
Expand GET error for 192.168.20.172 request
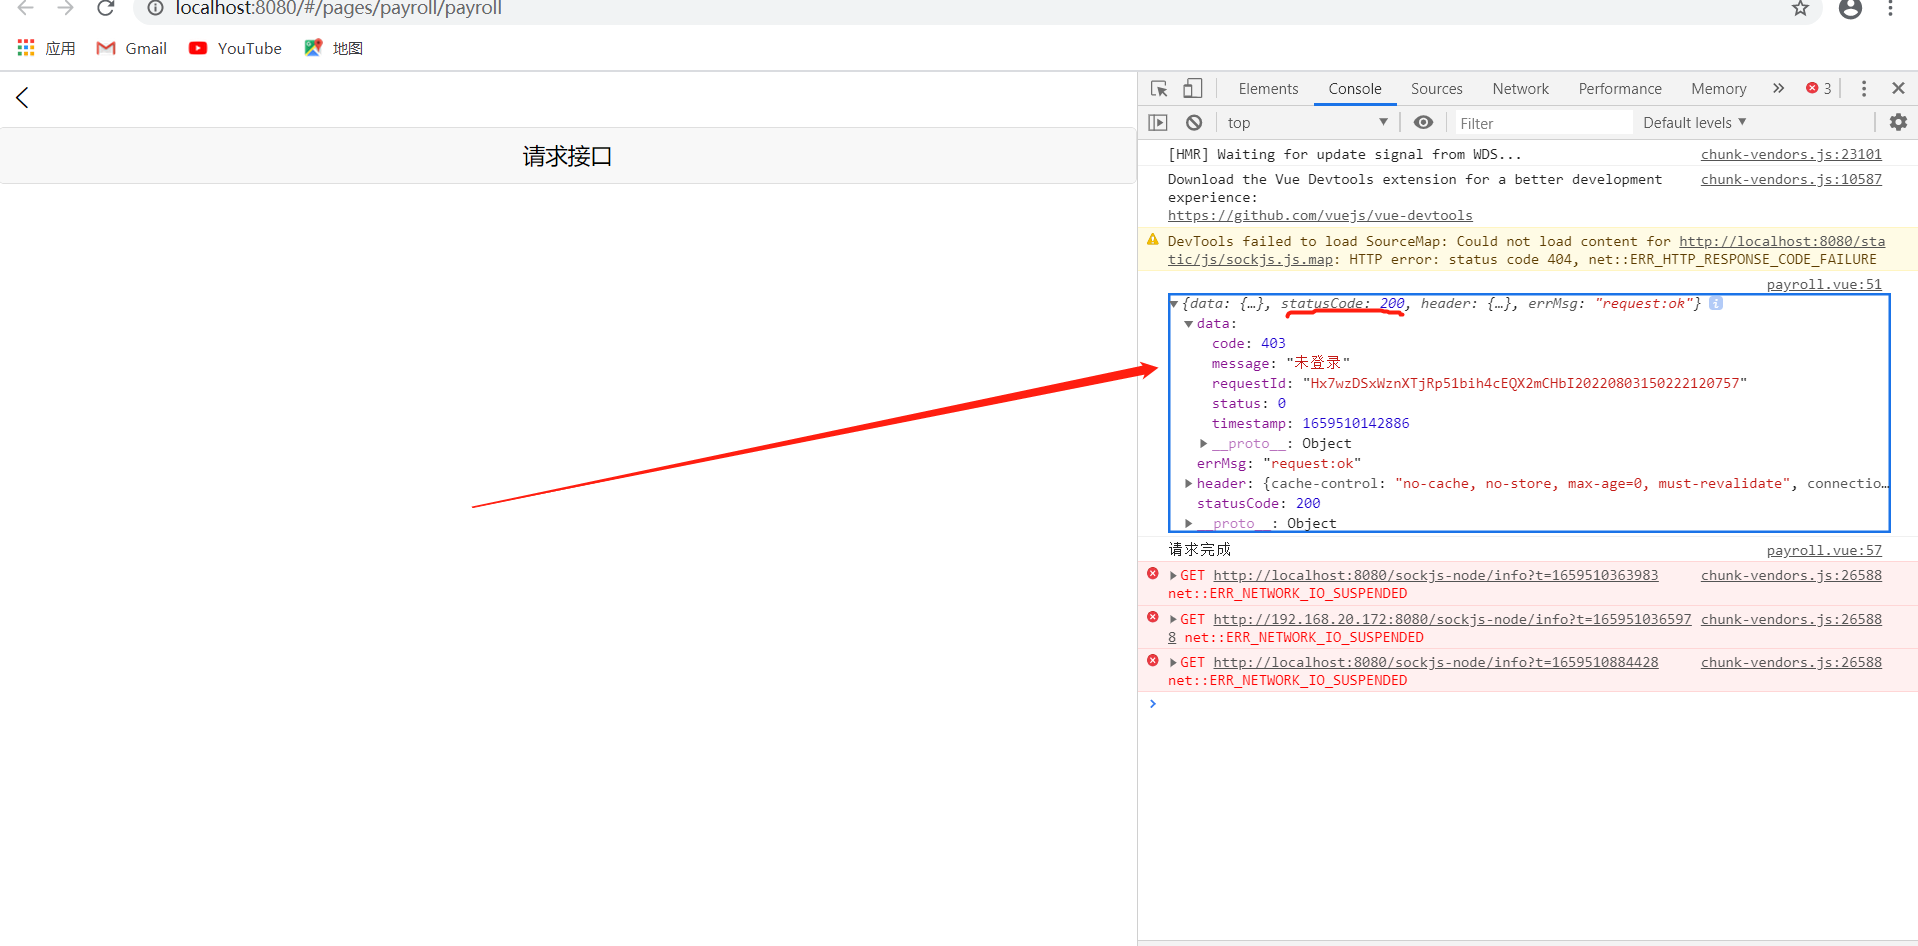pyautogui.click(x=1173, y=620)
